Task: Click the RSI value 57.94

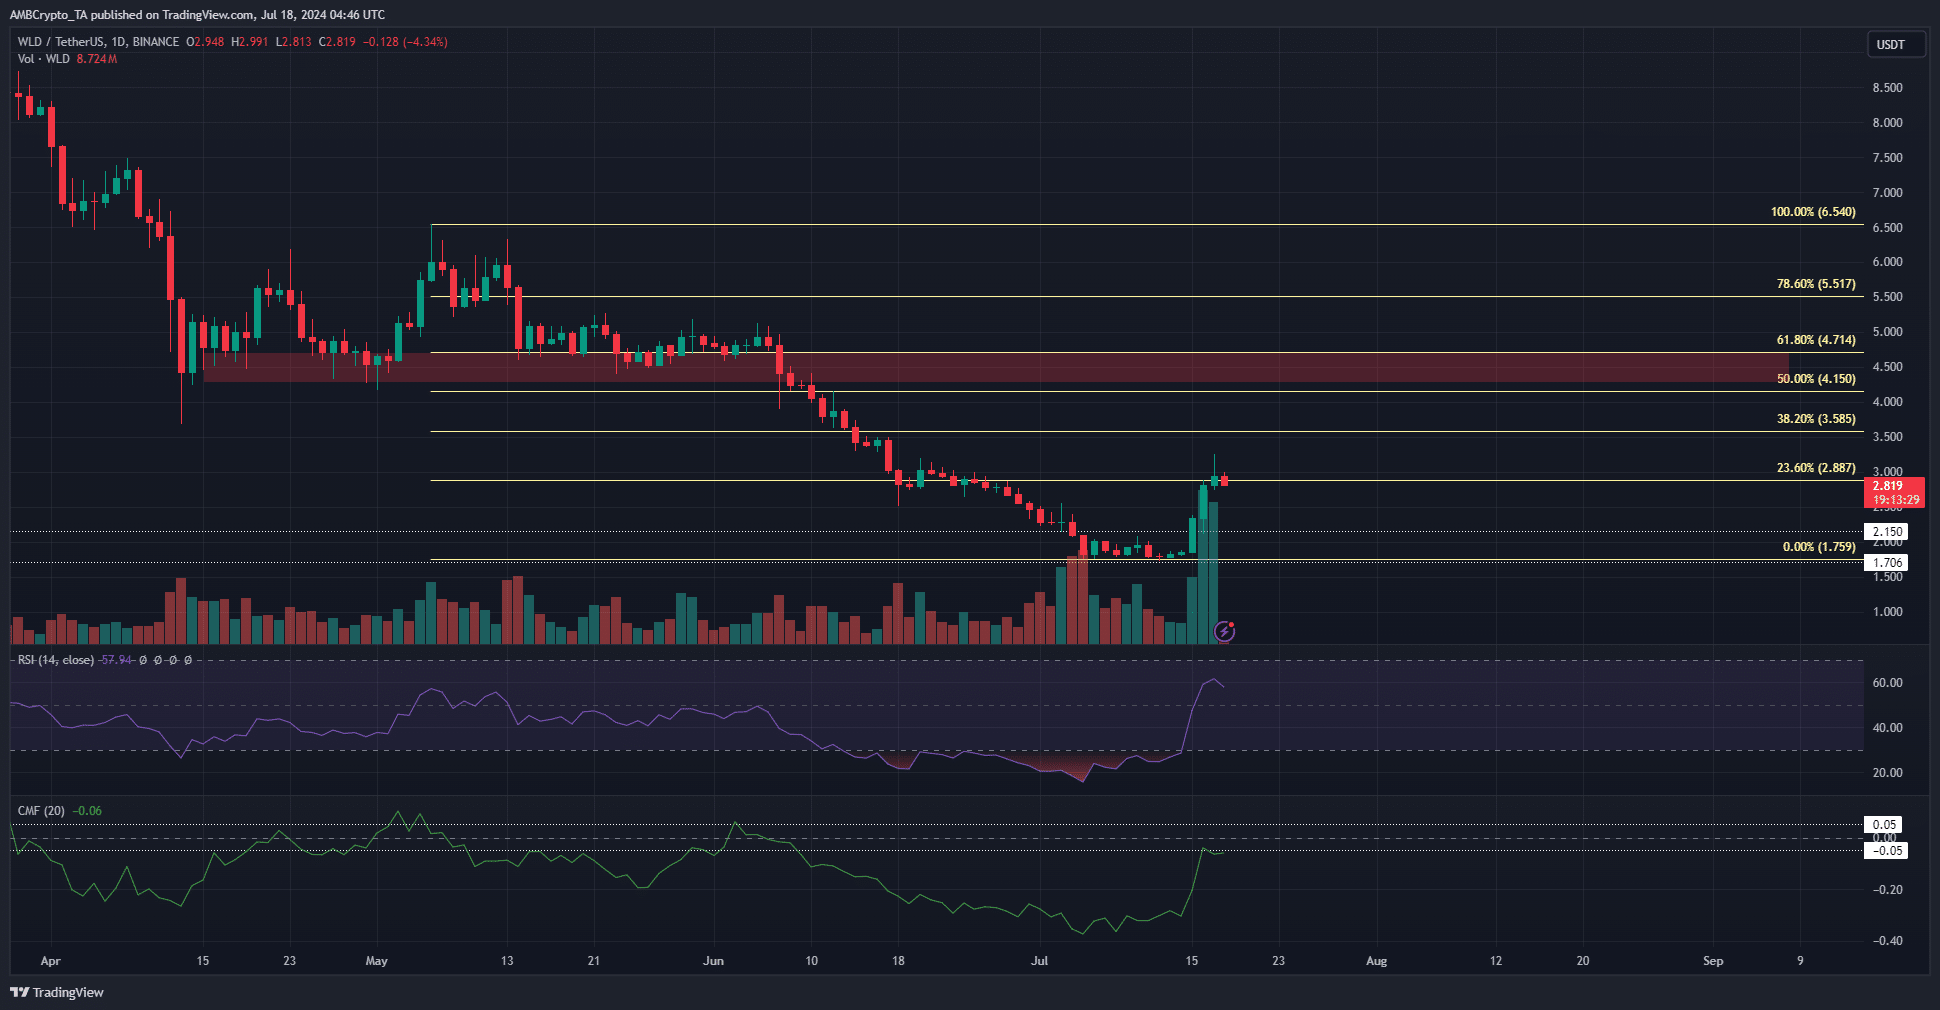Action: pos(117,660)
